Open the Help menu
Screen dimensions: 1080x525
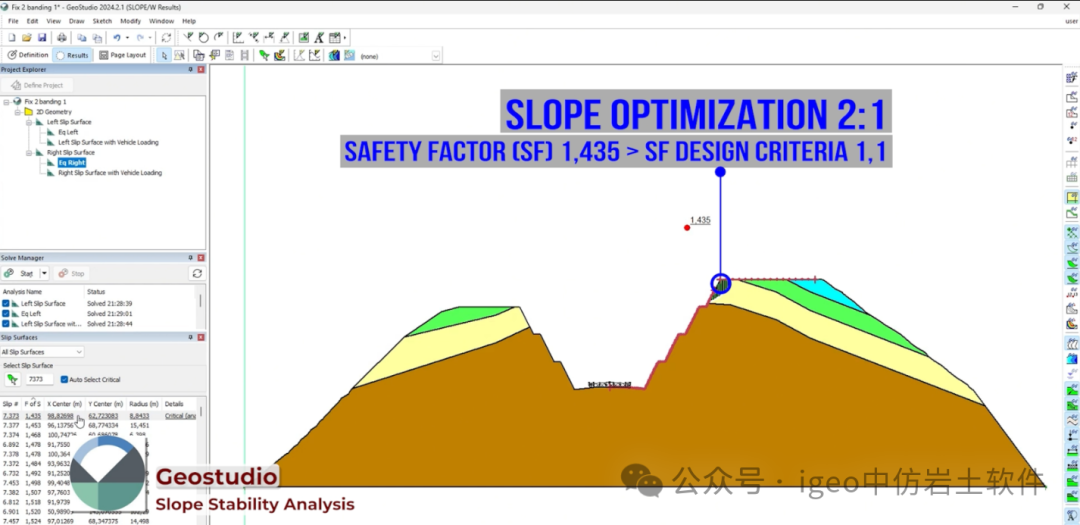click(189, 21)
